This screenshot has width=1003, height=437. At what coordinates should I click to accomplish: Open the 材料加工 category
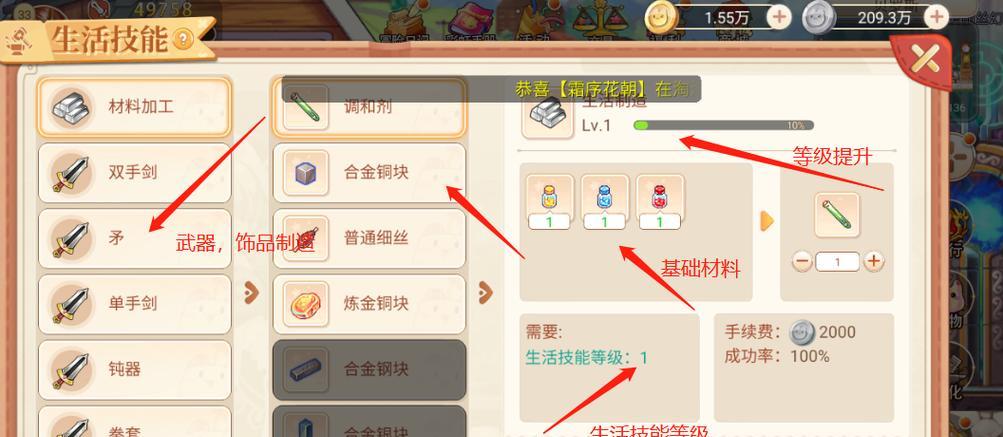click(134, 107)
